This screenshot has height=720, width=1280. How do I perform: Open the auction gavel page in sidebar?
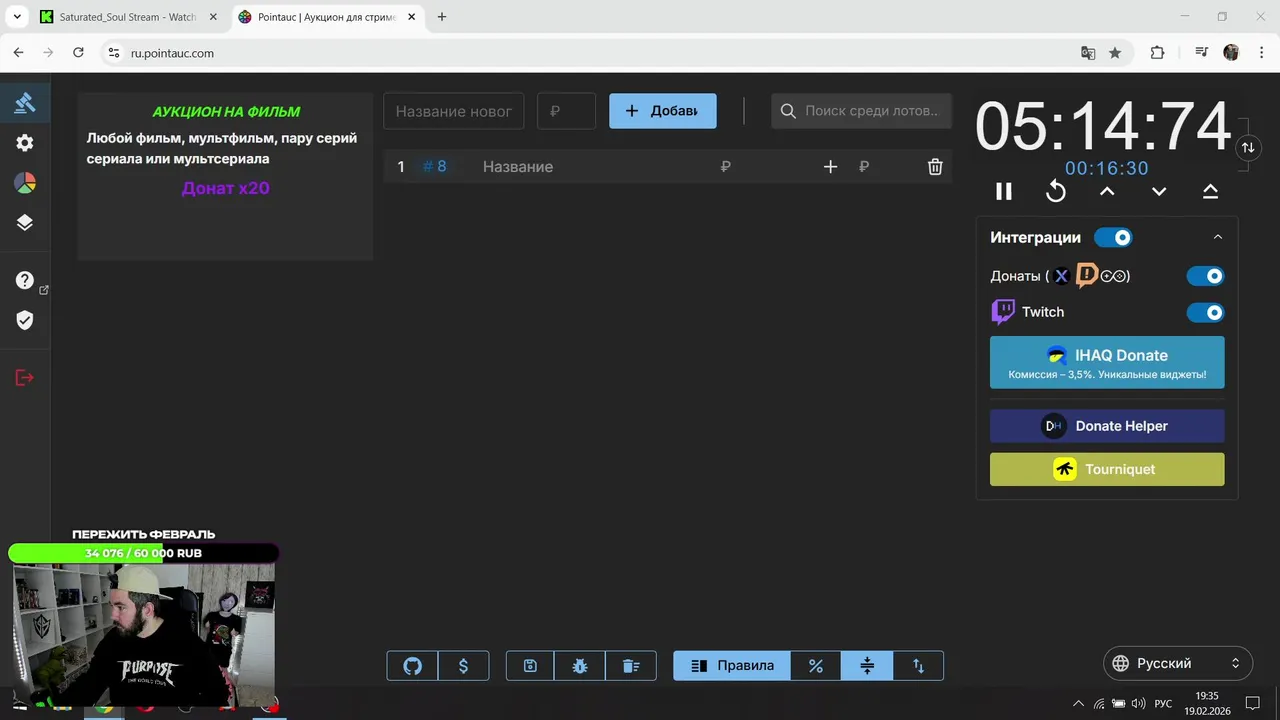(x=25, y=102)
